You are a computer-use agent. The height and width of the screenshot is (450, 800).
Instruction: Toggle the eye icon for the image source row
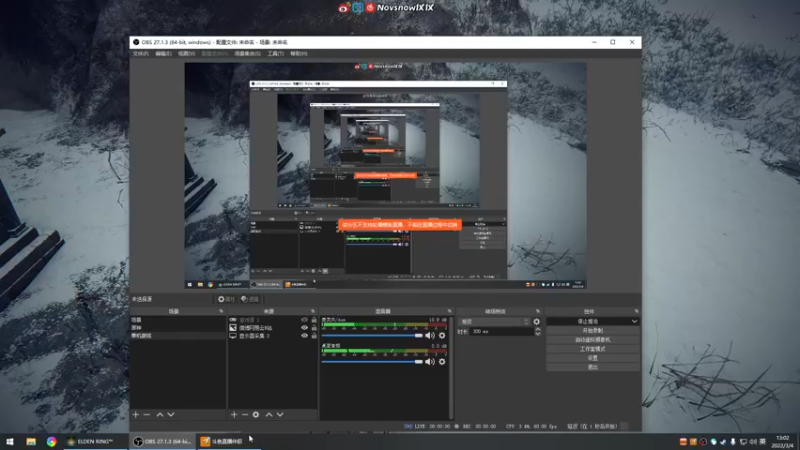305,328
